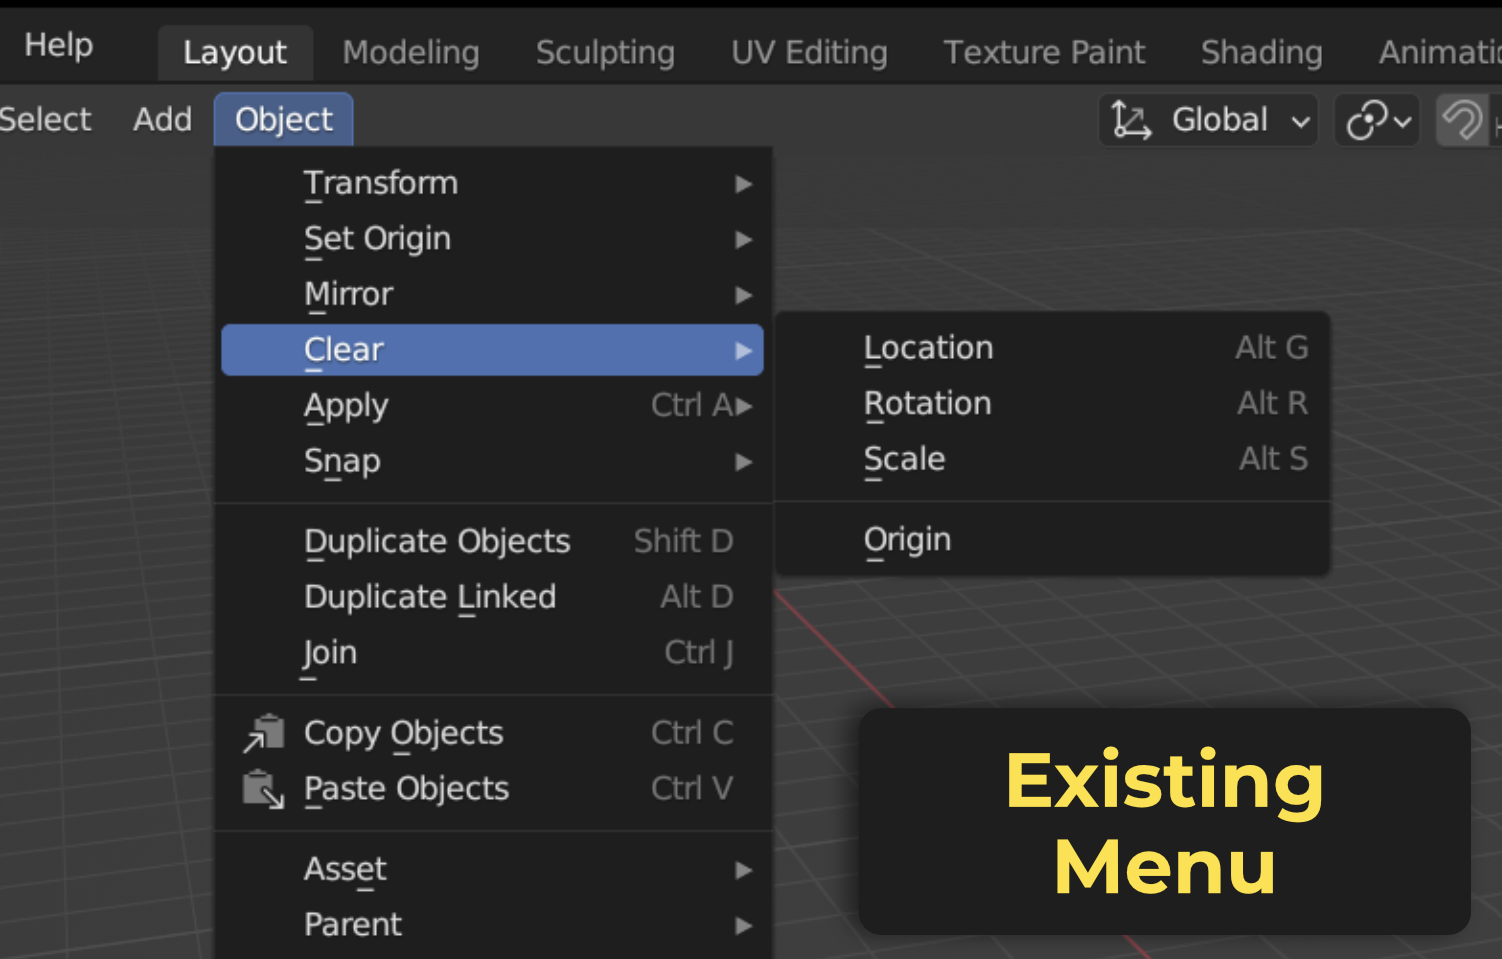Image resolution: width=1502 pixels, height=959 pixels.
Task: Switch to the Animation workspace tab
Action: (1438, 53)
